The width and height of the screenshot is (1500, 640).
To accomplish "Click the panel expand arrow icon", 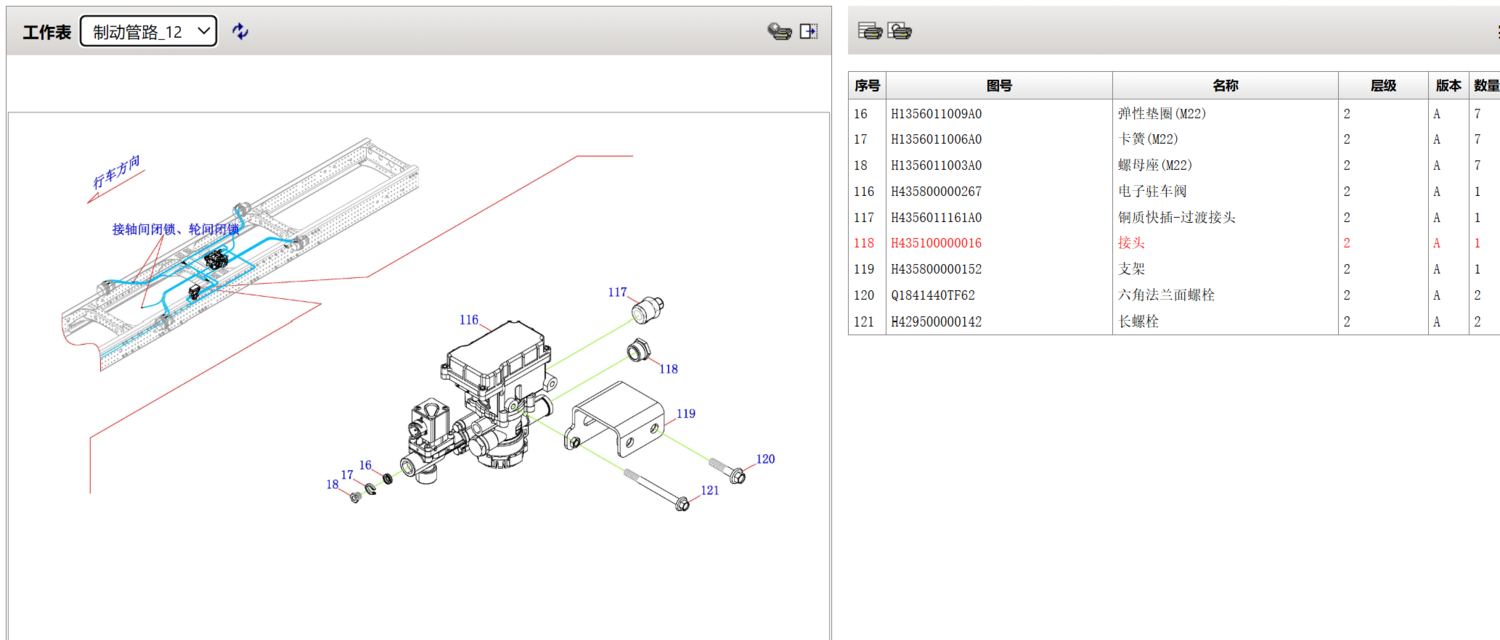I will pos(809,31).
